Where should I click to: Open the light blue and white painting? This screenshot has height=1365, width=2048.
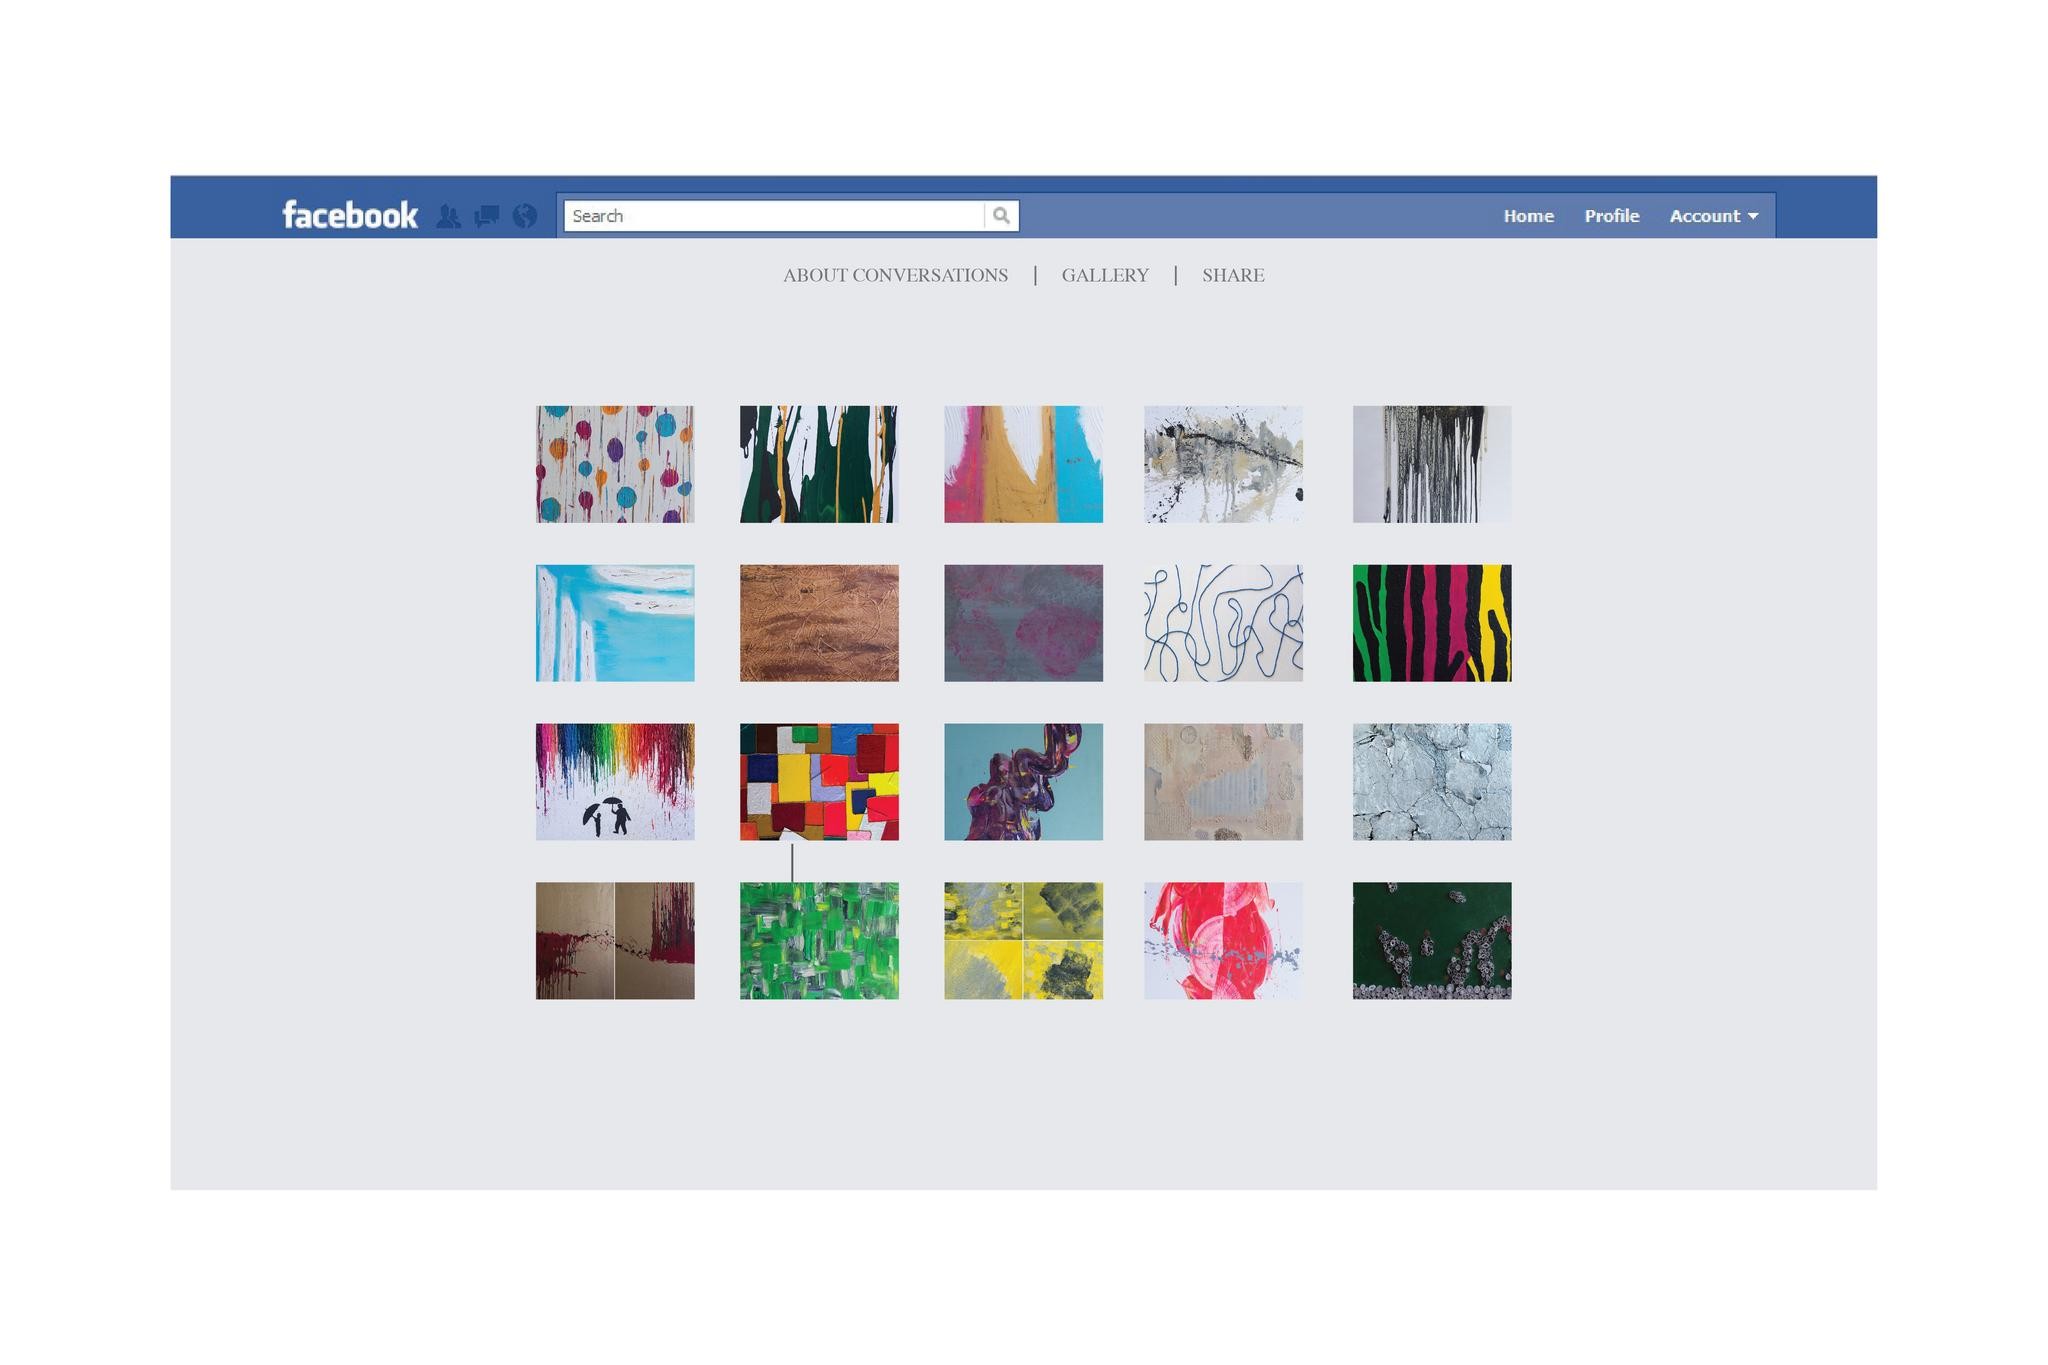coord(615,623)
